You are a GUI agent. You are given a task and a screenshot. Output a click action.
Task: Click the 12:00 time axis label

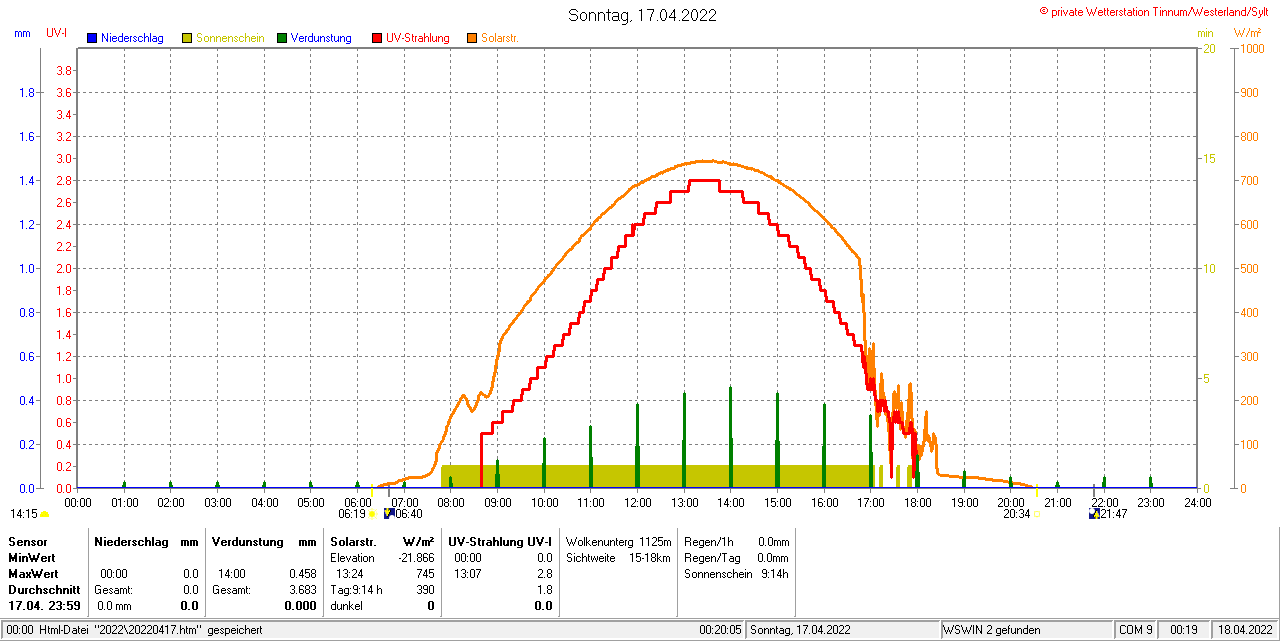point(638,502)
